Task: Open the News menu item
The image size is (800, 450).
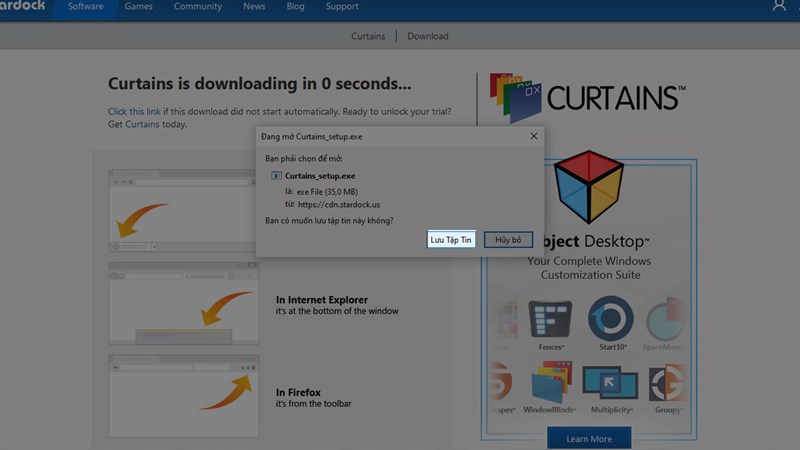Action: pyautogui.click(x=254, y=6)
